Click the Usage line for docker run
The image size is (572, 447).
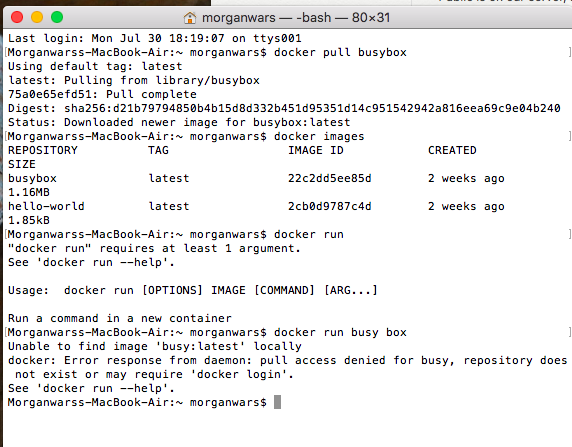point(193,290)
